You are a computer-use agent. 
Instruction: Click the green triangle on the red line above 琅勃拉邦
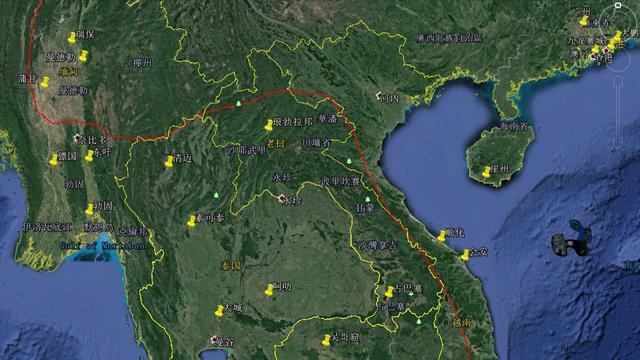[x=239, y=104]
